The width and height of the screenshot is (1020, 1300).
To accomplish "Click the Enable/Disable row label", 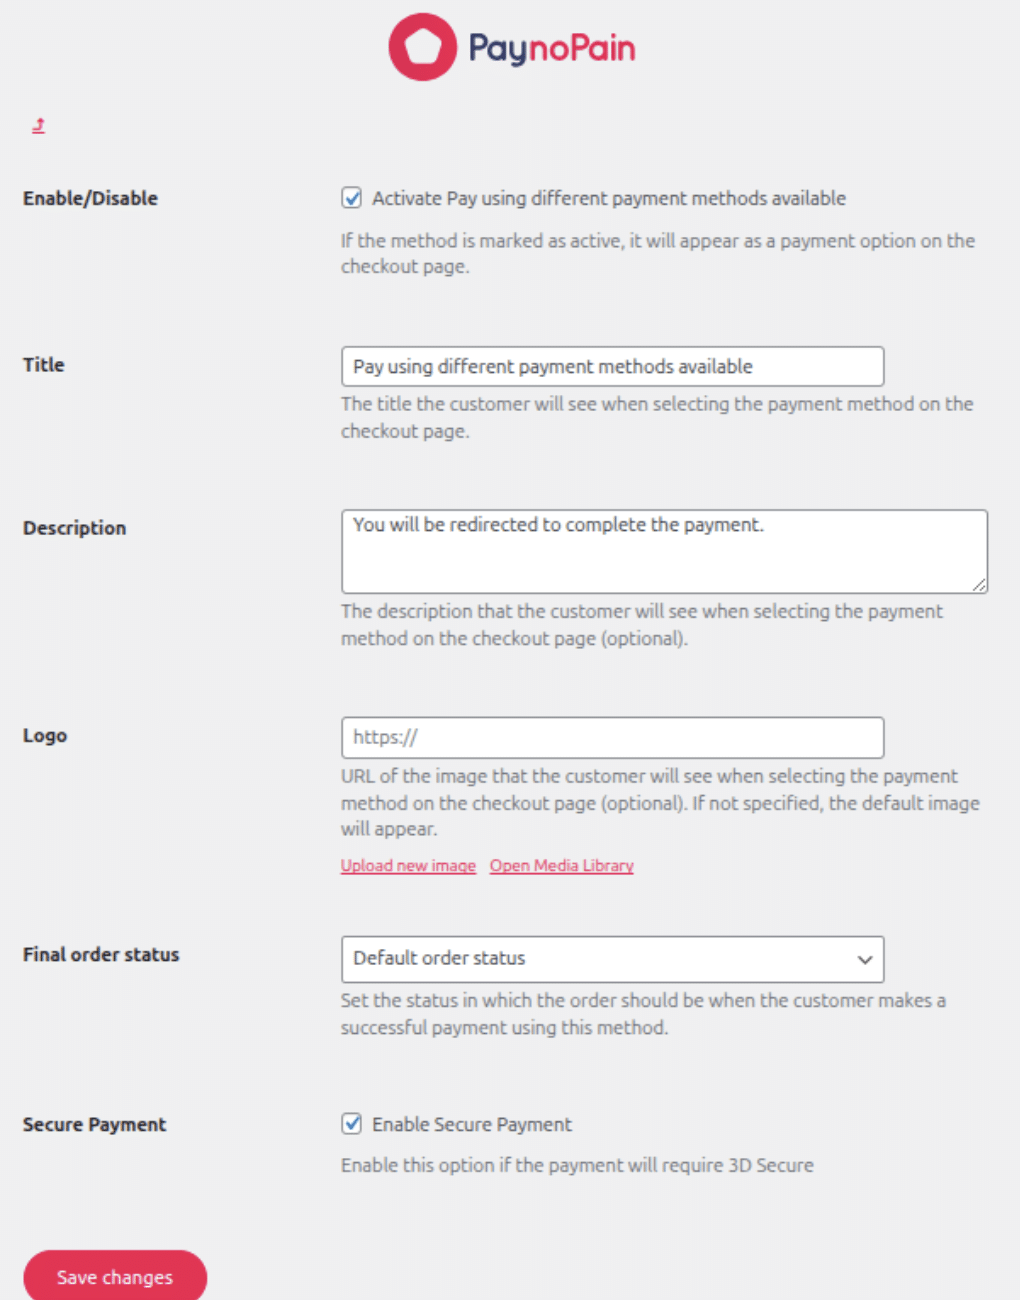I will tap(90, 198).
